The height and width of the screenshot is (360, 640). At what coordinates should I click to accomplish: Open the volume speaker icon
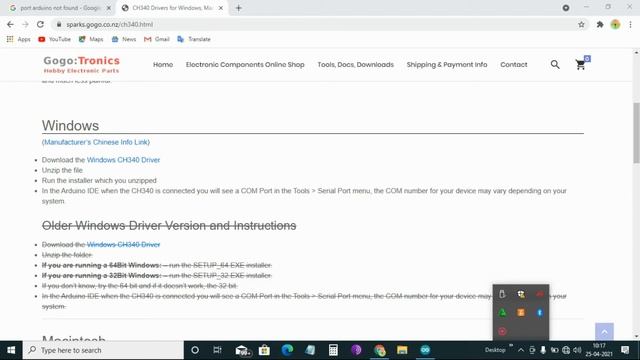coord(577,350)
